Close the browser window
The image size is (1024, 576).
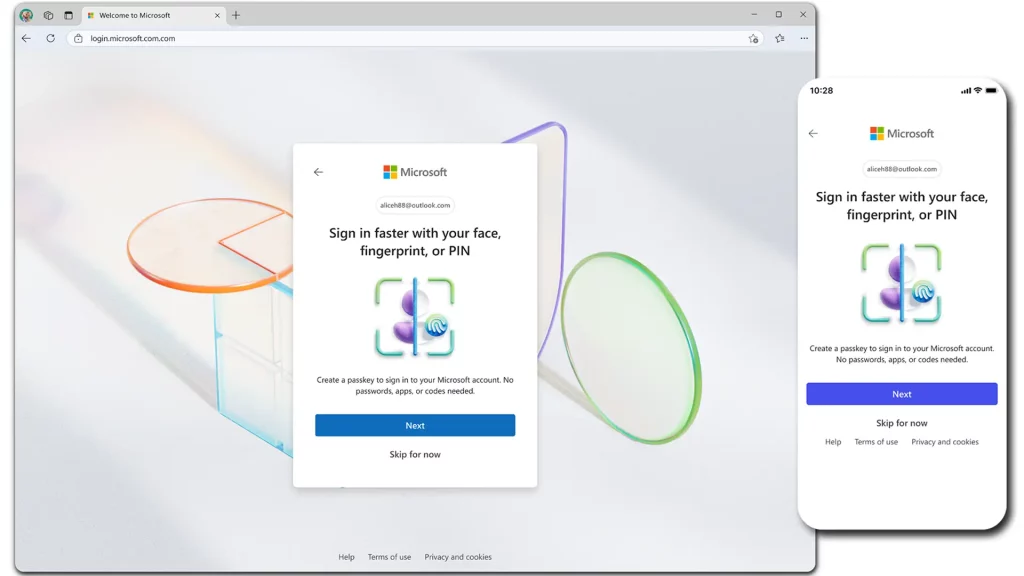tap(803, 14)
